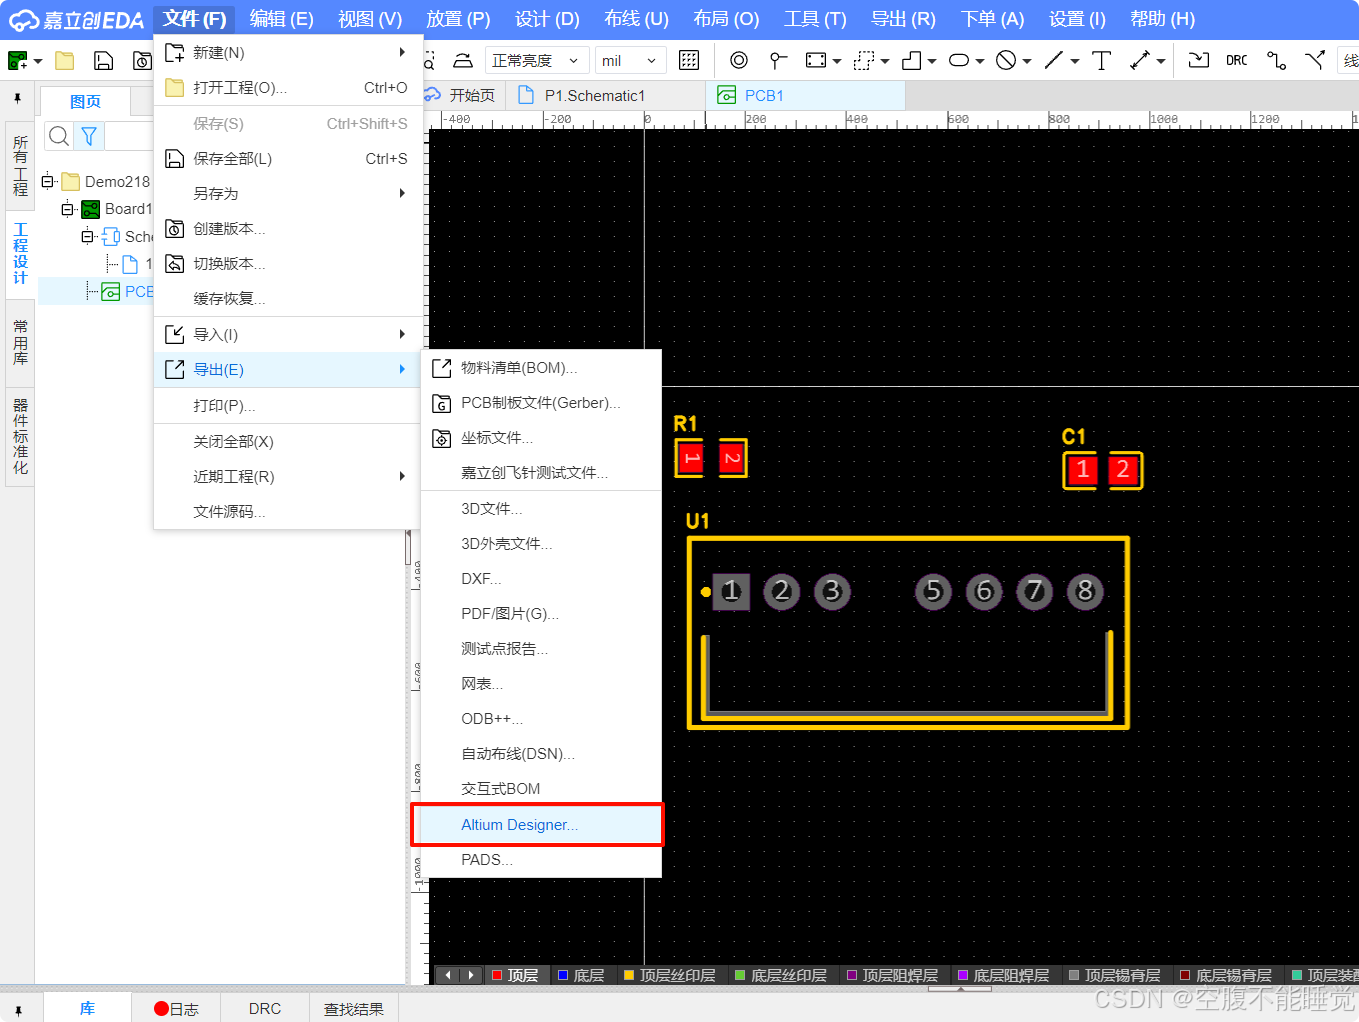Click the search icon in project panel
This screenshot has height=1022, width=1359.
coord(59,136)
